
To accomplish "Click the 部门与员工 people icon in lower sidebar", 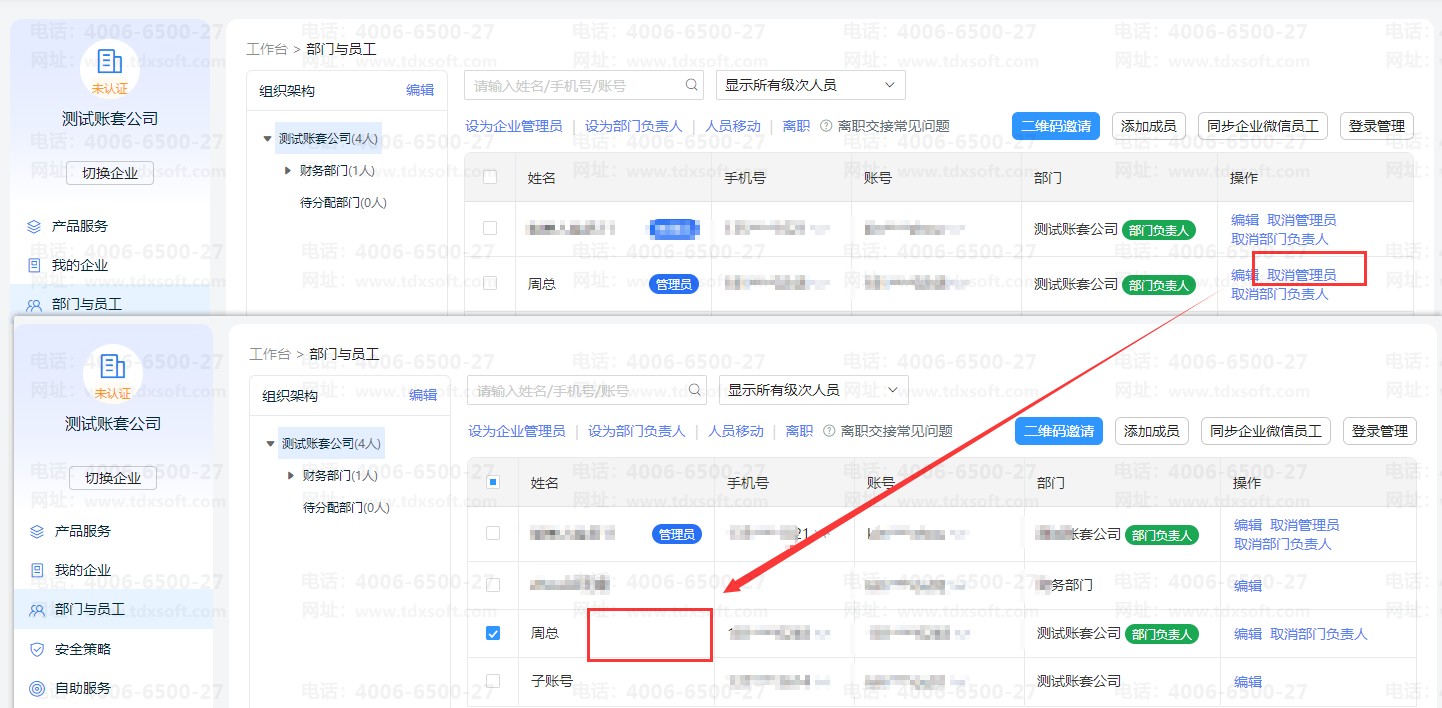I will click(37, 609).
